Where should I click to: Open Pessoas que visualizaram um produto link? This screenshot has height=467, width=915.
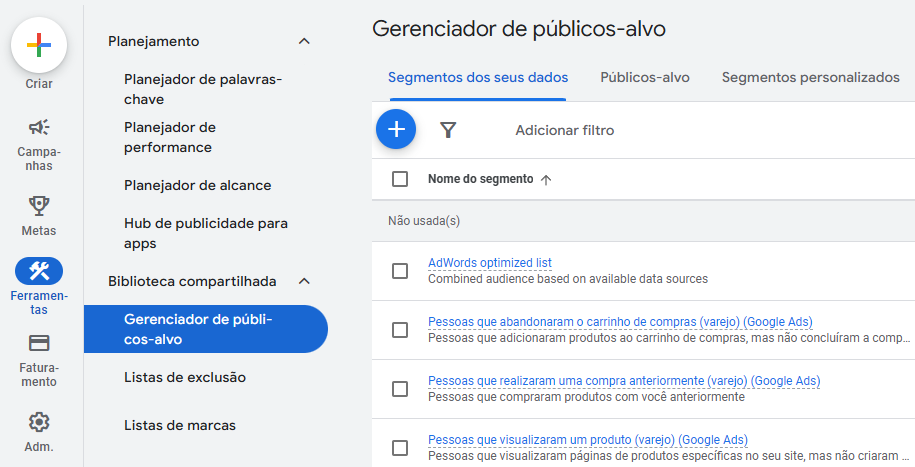(588, 440)
